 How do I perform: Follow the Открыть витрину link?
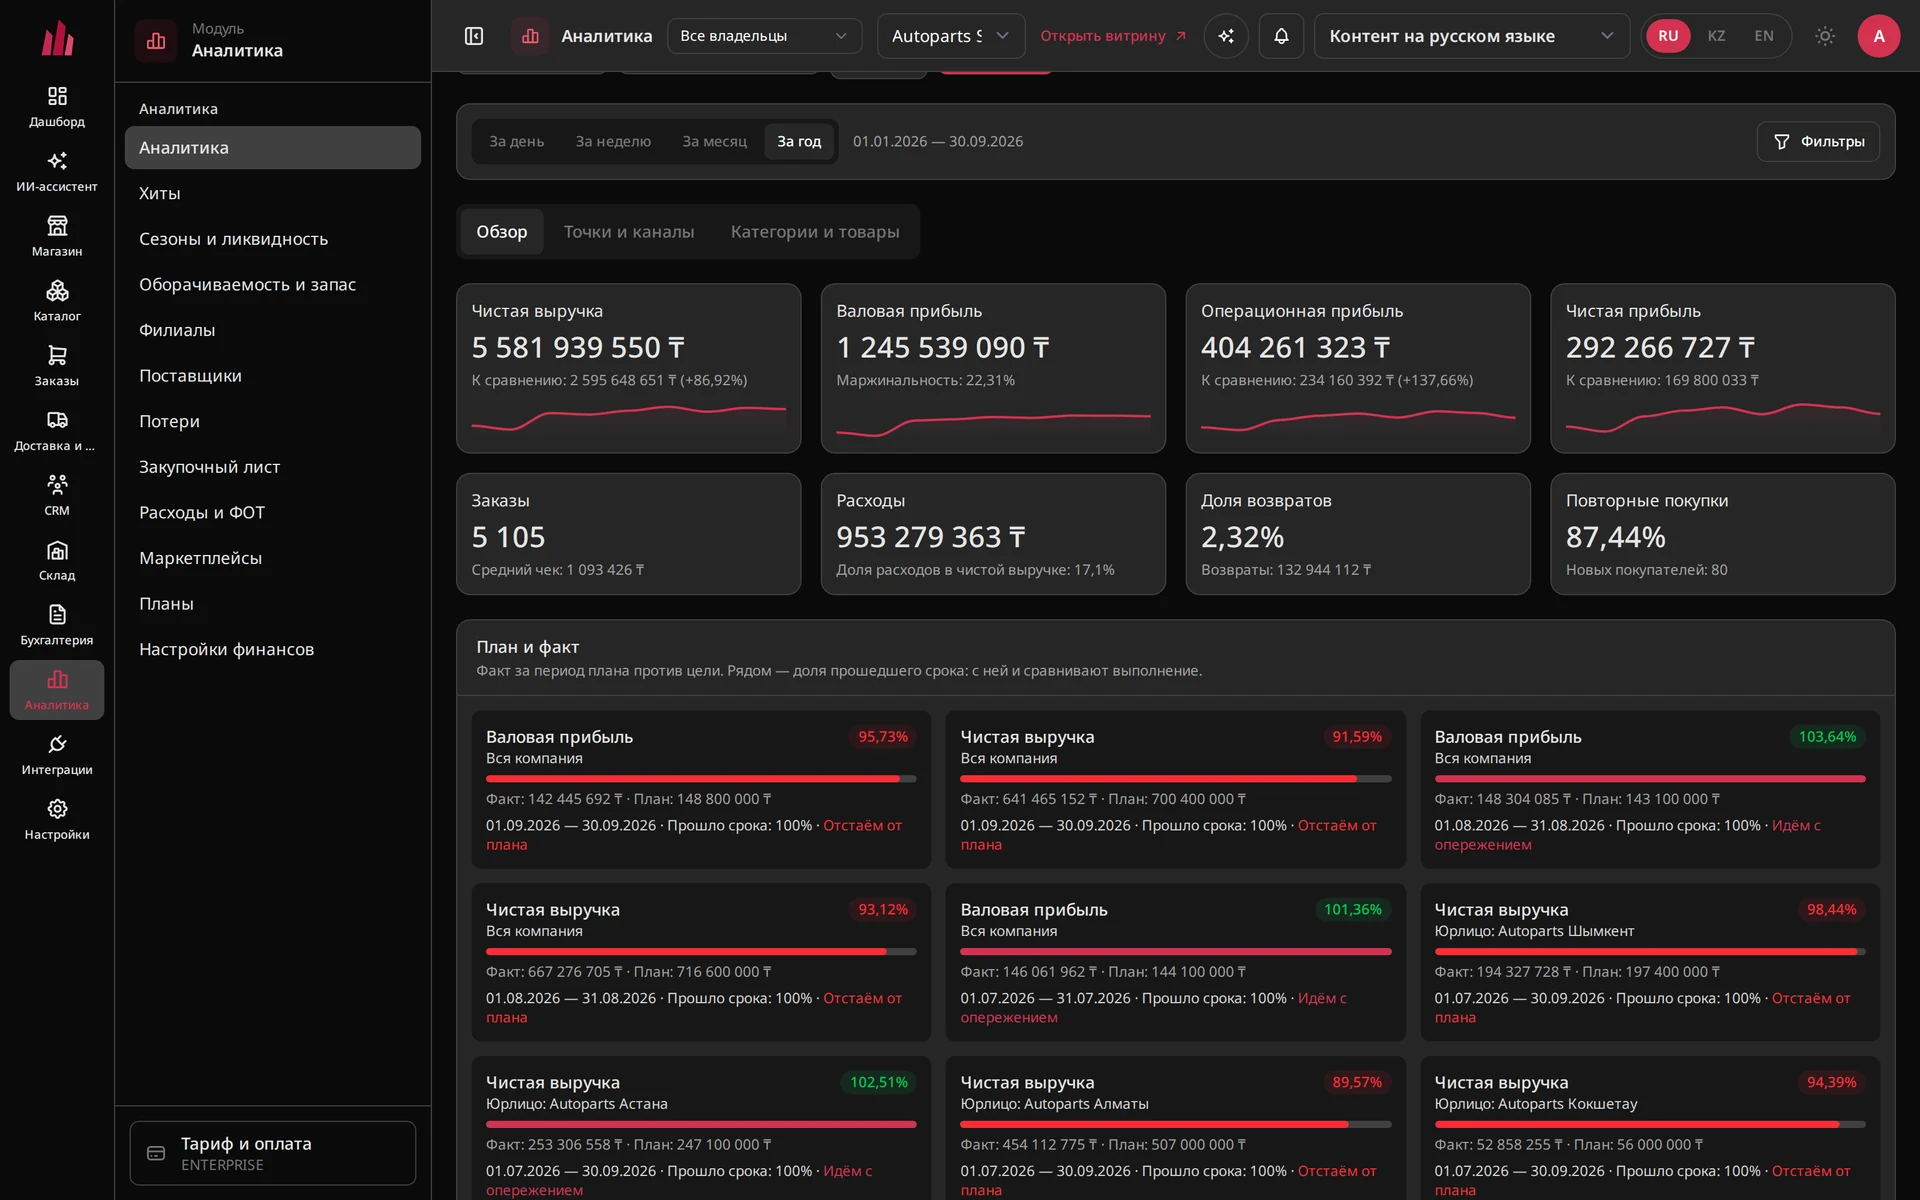(x=1113, y=36)
